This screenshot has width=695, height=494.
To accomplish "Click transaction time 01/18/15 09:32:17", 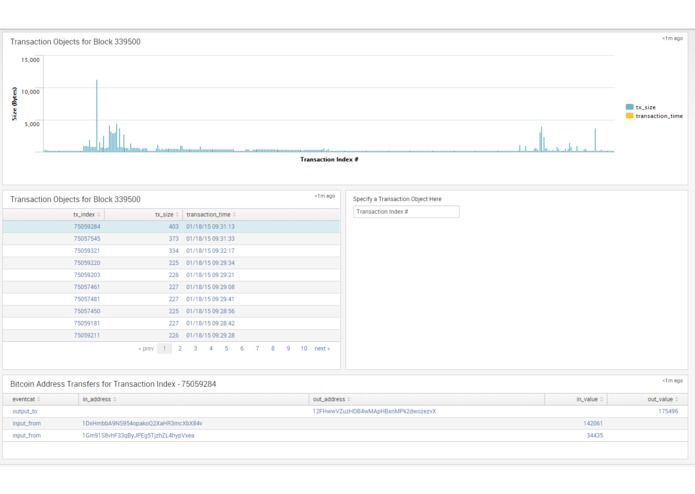I will pos(211,251).
